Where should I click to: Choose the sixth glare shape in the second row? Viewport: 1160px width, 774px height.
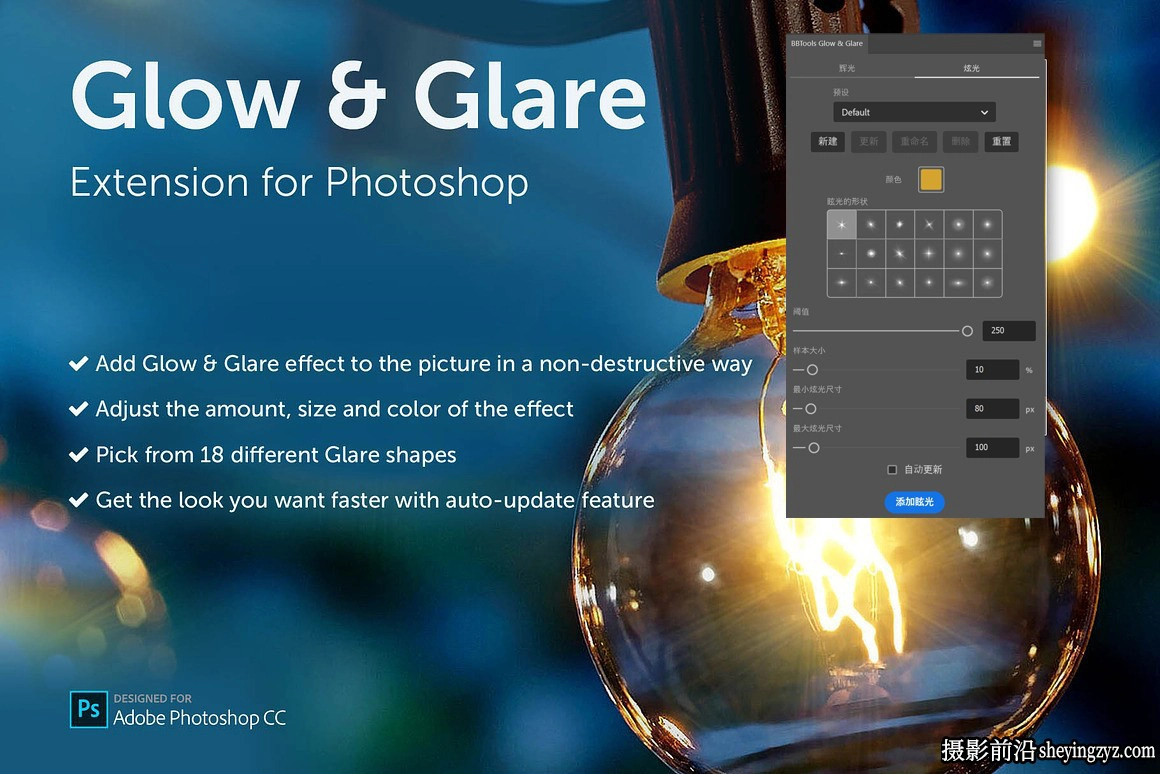pyautogui.click(x=988, y=254)
